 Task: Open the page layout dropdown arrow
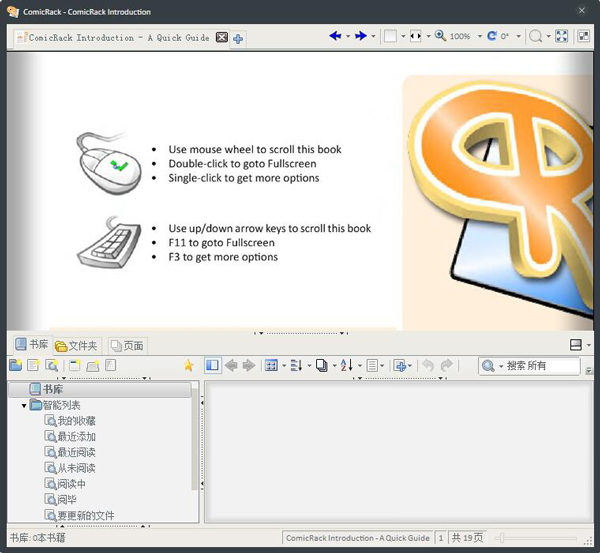coord(403,36)
